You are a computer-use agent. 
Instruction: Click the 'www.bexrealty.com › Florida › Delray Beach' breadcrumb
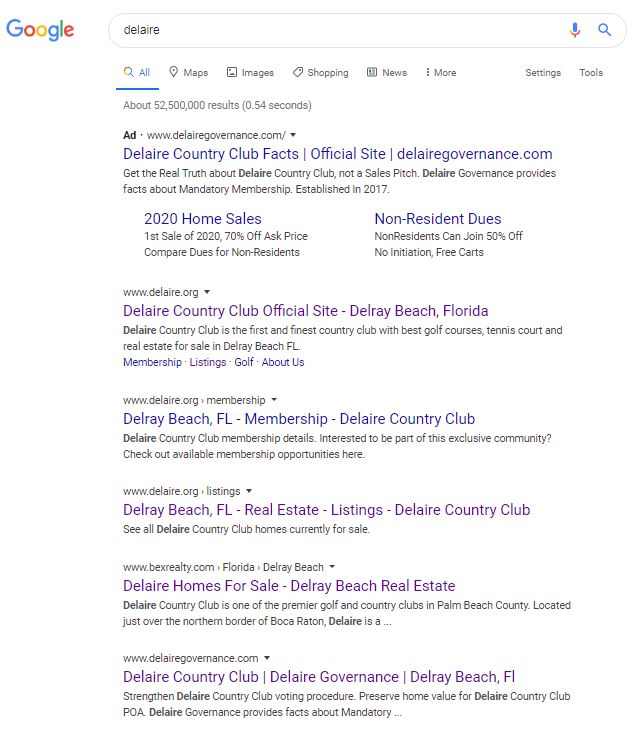click(x=223, y=567)
